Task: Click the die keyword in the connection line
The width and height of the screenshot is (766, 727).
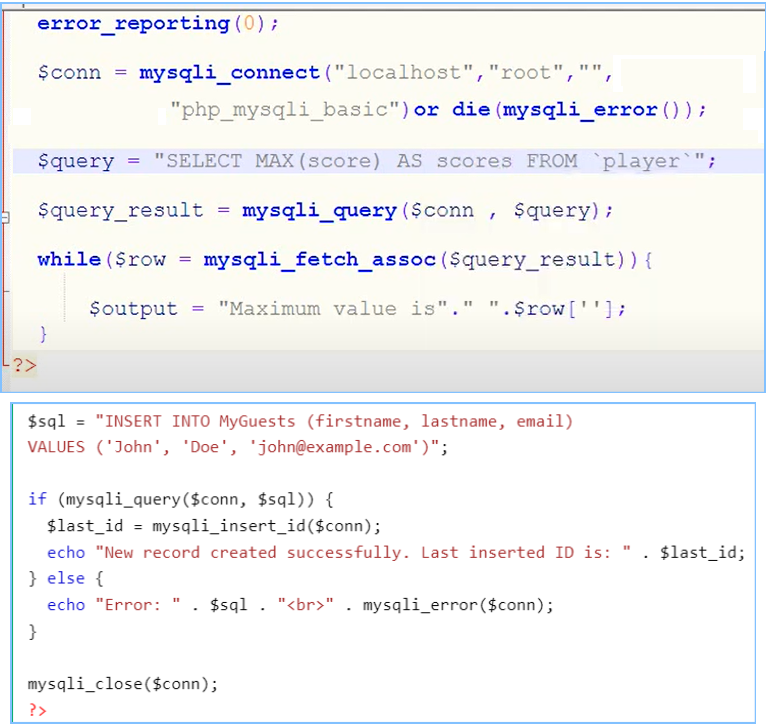Action: click(x=470, y=110)
